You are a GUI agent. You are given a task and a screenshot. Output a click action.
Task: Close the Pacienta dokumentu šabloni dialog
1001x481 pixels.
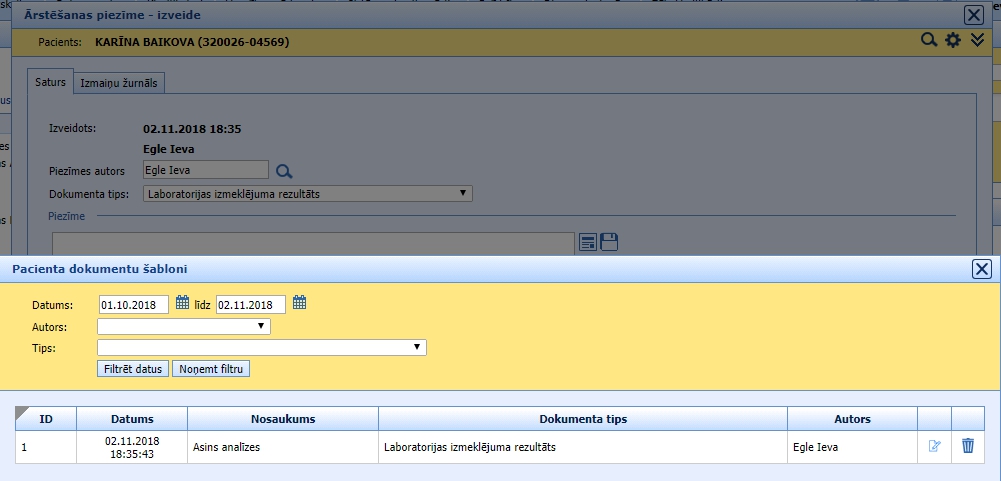point(982,269)
